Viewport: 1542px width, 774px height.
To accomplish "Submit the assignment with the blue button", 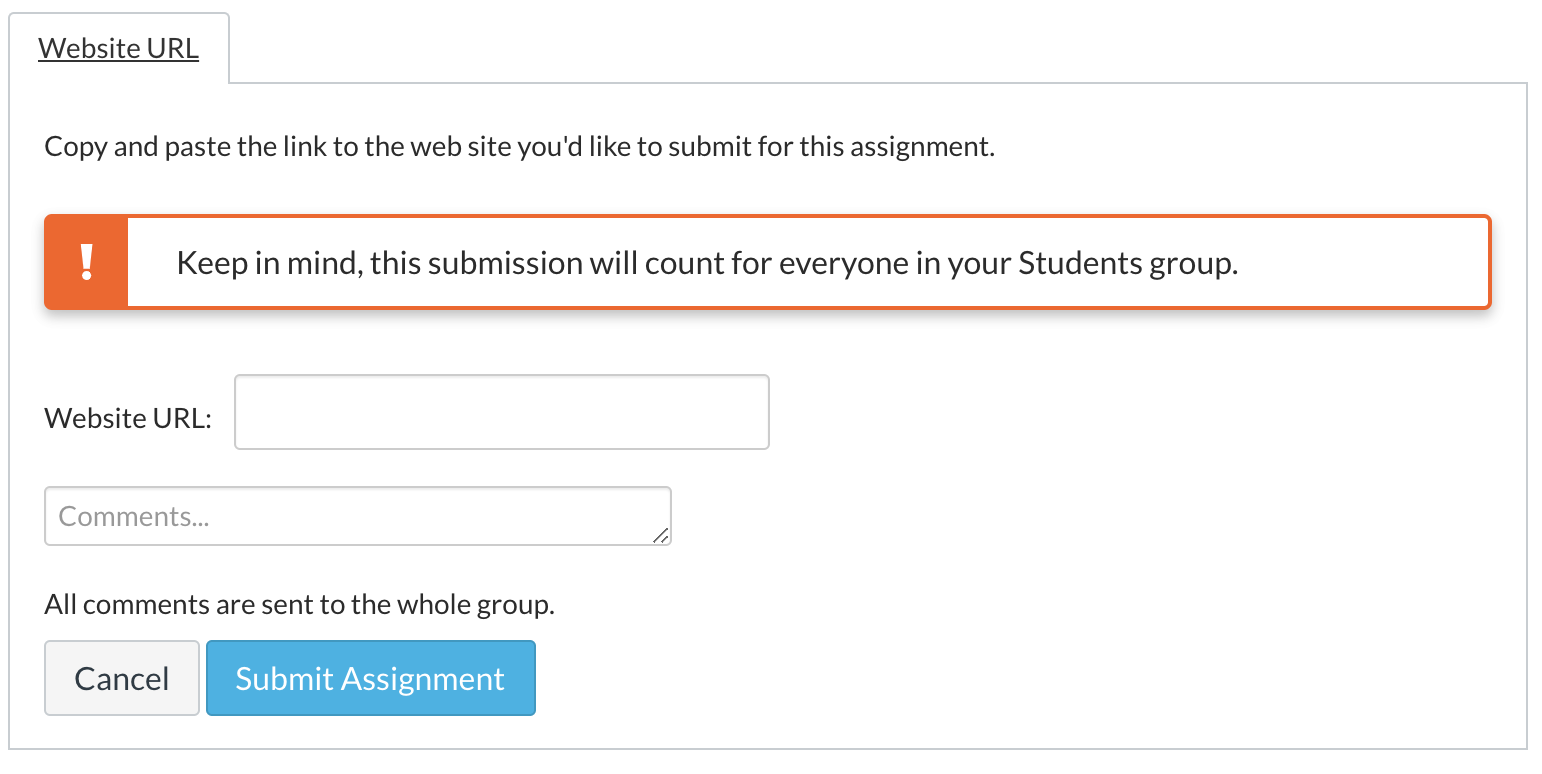I will [x=370, y=678].
